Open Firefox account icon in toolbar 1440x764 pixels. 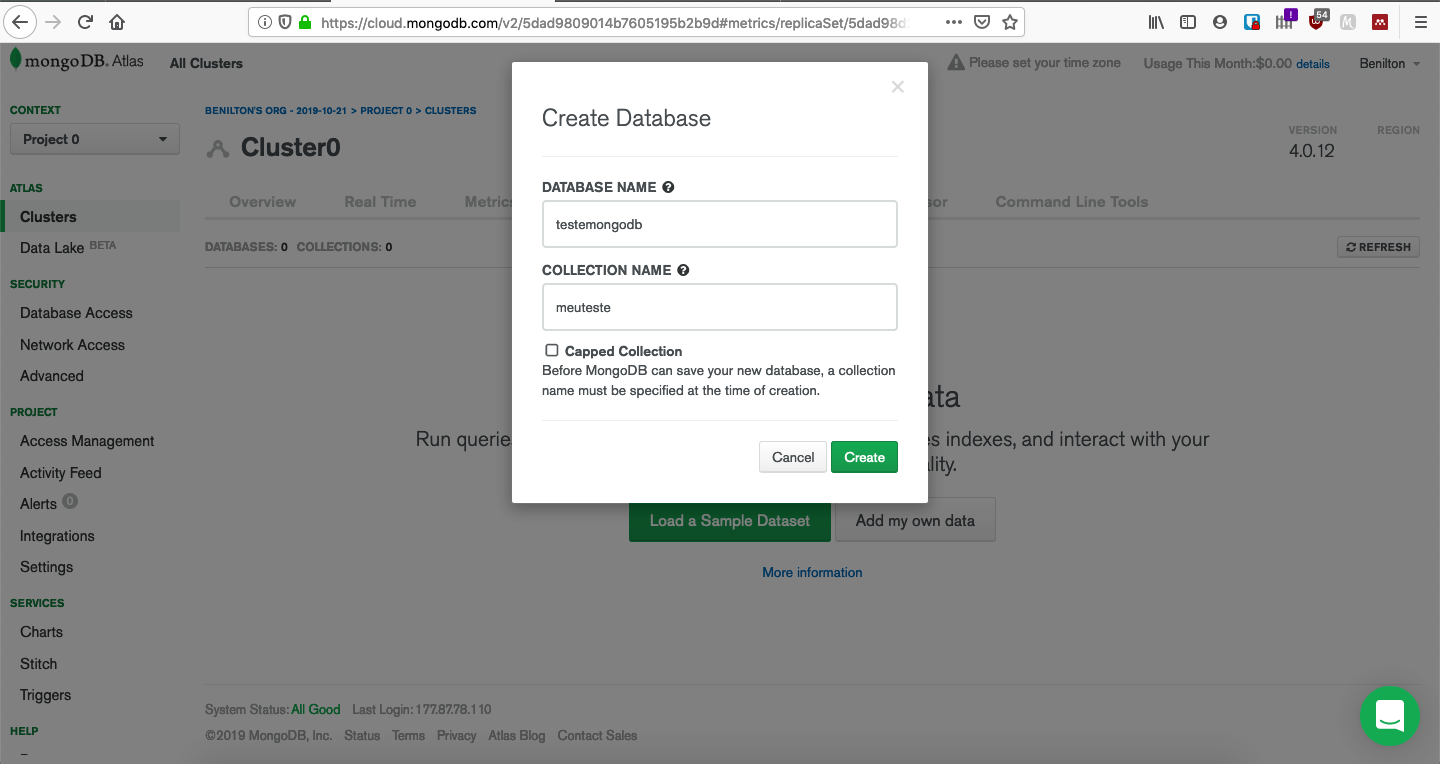1220,21
